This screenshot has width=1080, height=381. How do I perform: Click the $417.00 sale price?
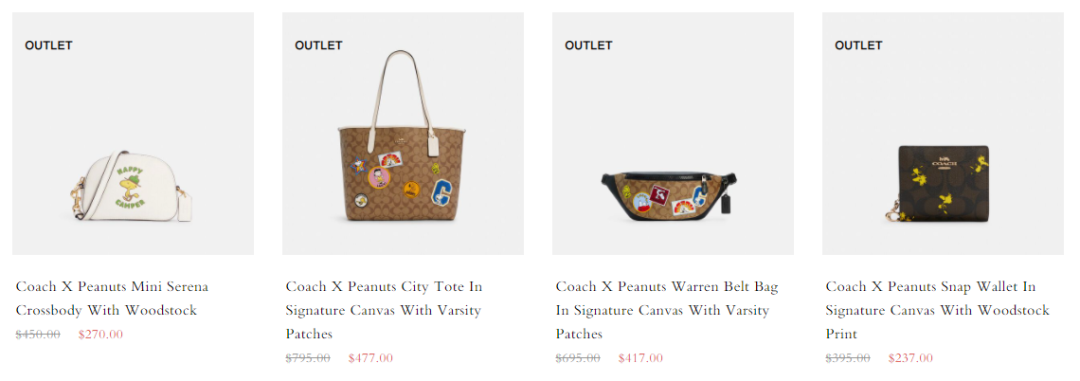coord(641,358)
